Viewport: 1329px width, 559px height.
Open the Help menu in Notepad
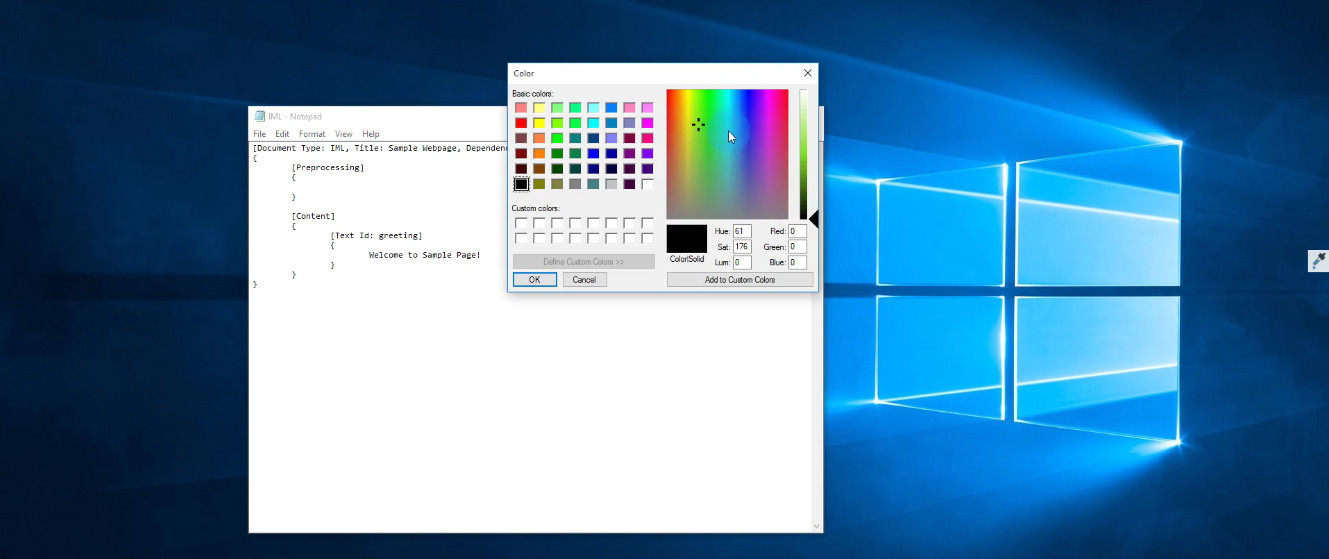[x=371, y=134]
